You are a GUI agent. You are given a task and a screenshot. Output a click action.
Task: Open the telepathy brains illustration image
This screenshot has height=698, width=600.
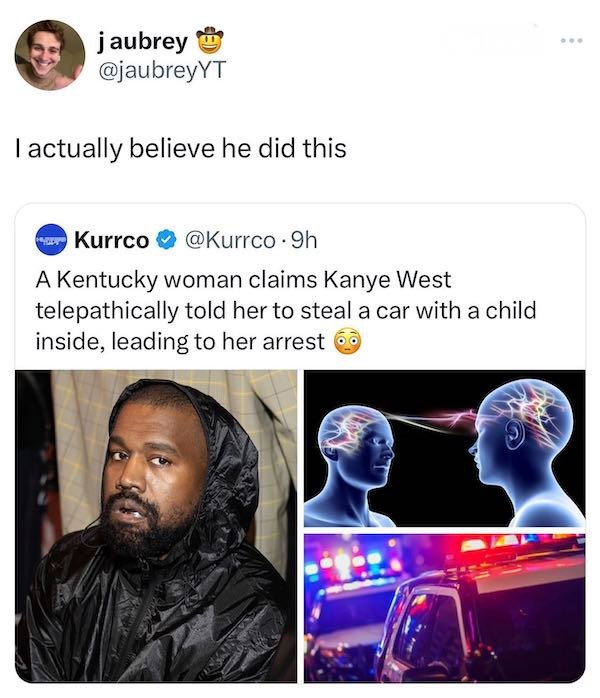(444, 448)
